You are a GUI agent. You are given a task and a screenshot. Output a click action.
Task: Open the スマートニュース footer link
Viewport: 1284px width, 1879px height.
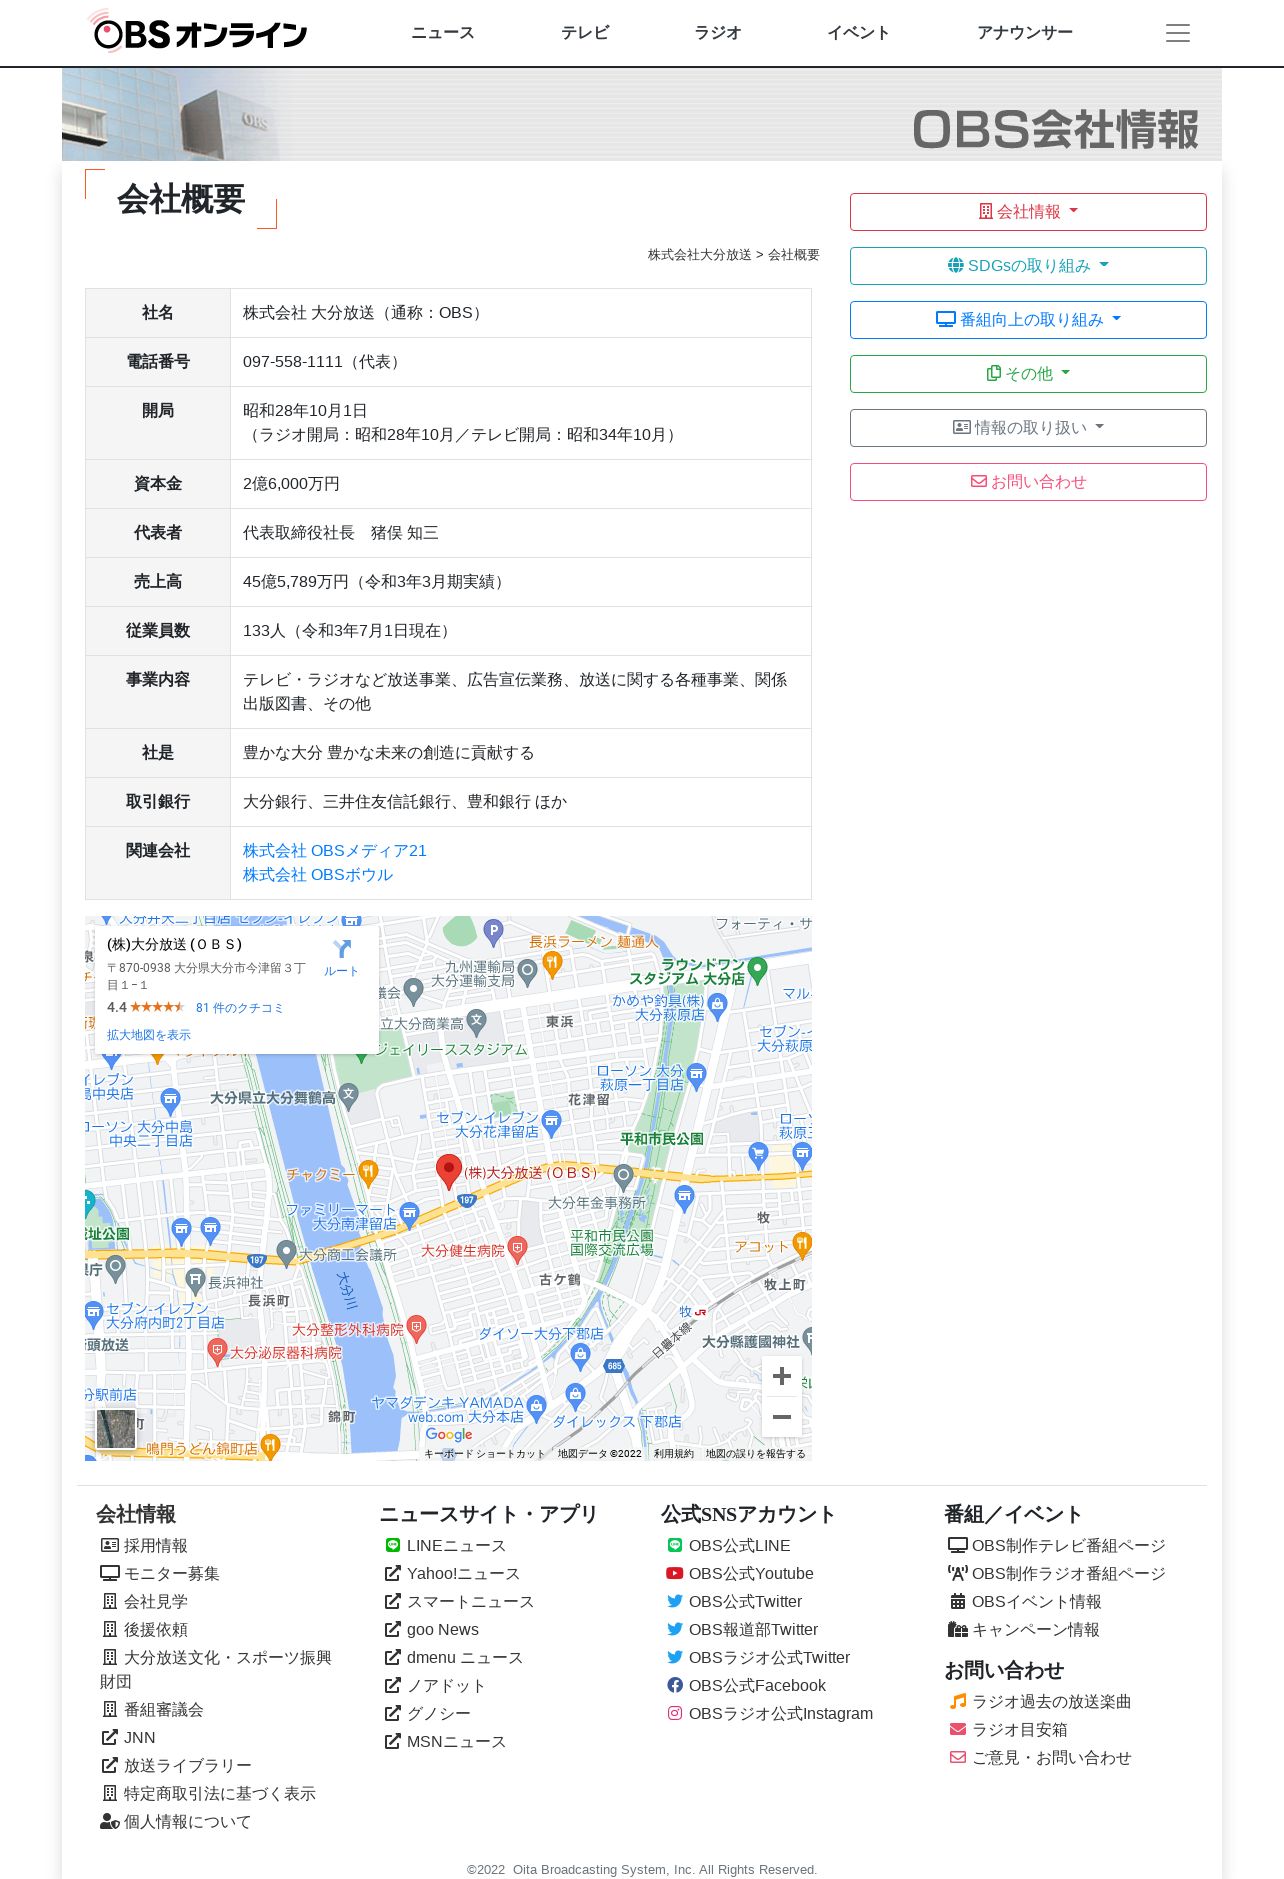coord(470,1601)
